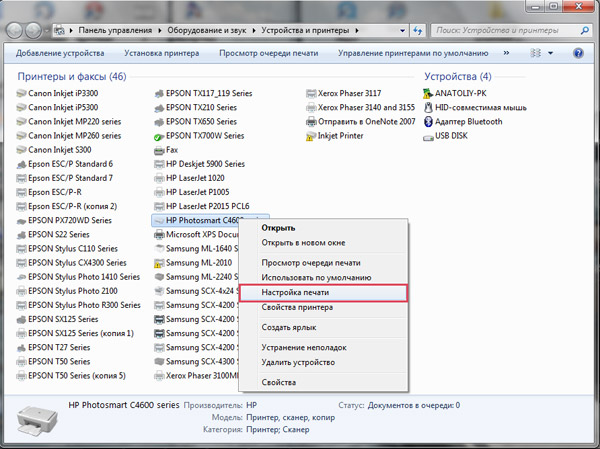Open the address bar history dropdown arrow
This screenshot has height=449, width=600.
pos(402,31)
